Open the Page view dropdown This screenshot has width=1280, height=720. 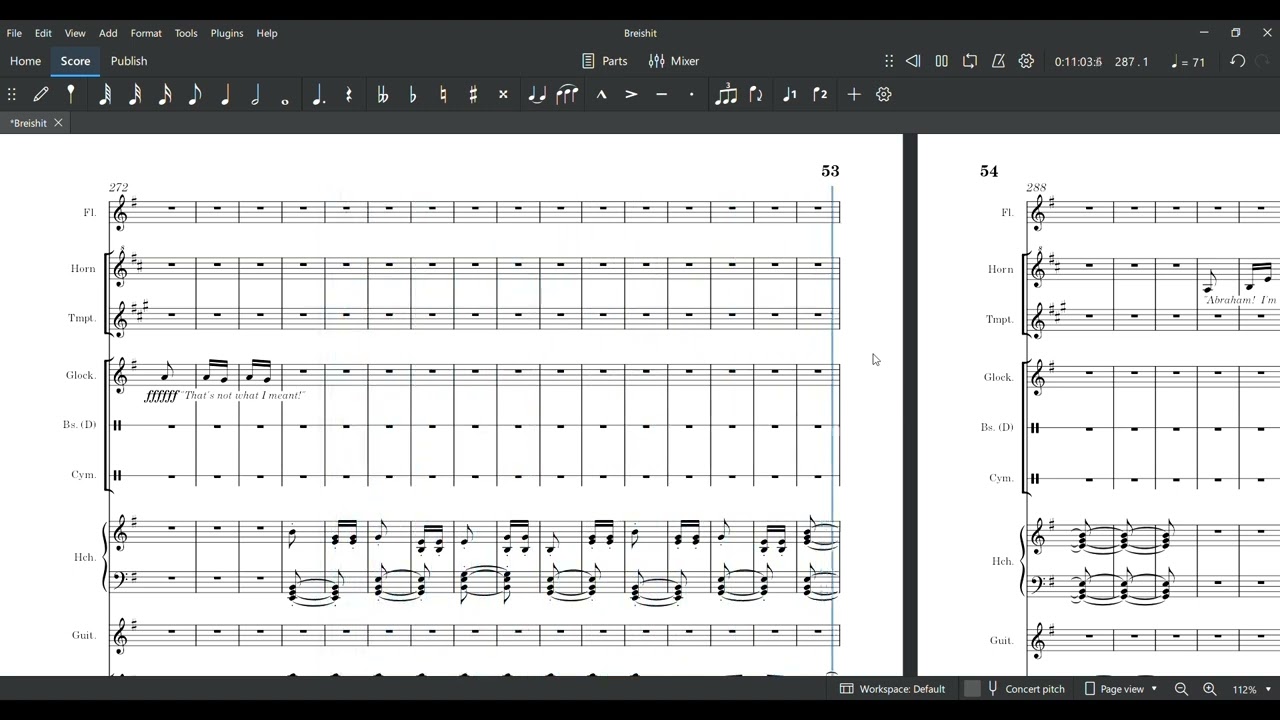(x=1120, y=689)
